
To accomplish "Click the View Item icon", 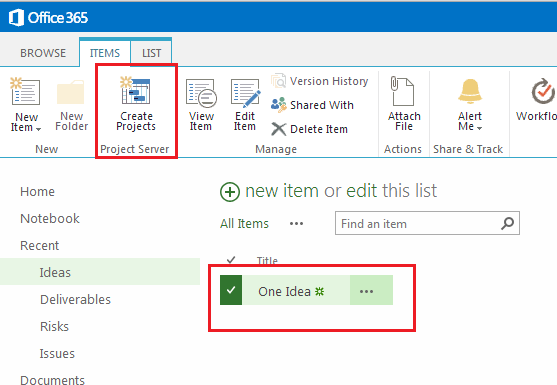I will pos(201,93).
